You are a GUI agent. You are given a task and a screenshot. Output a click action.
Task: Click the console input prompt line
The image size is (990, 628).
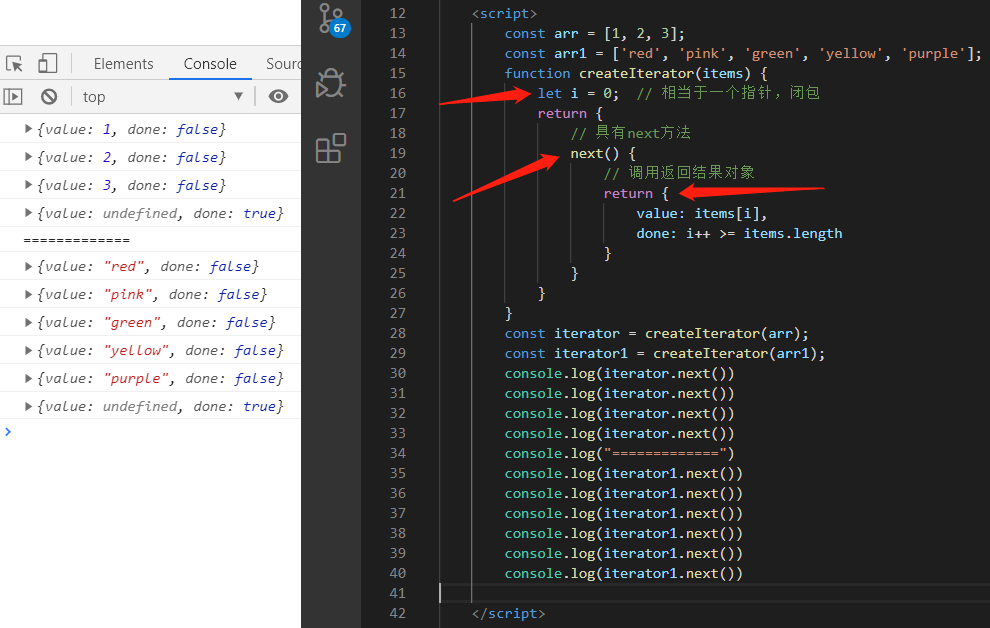tap(150, 432)
